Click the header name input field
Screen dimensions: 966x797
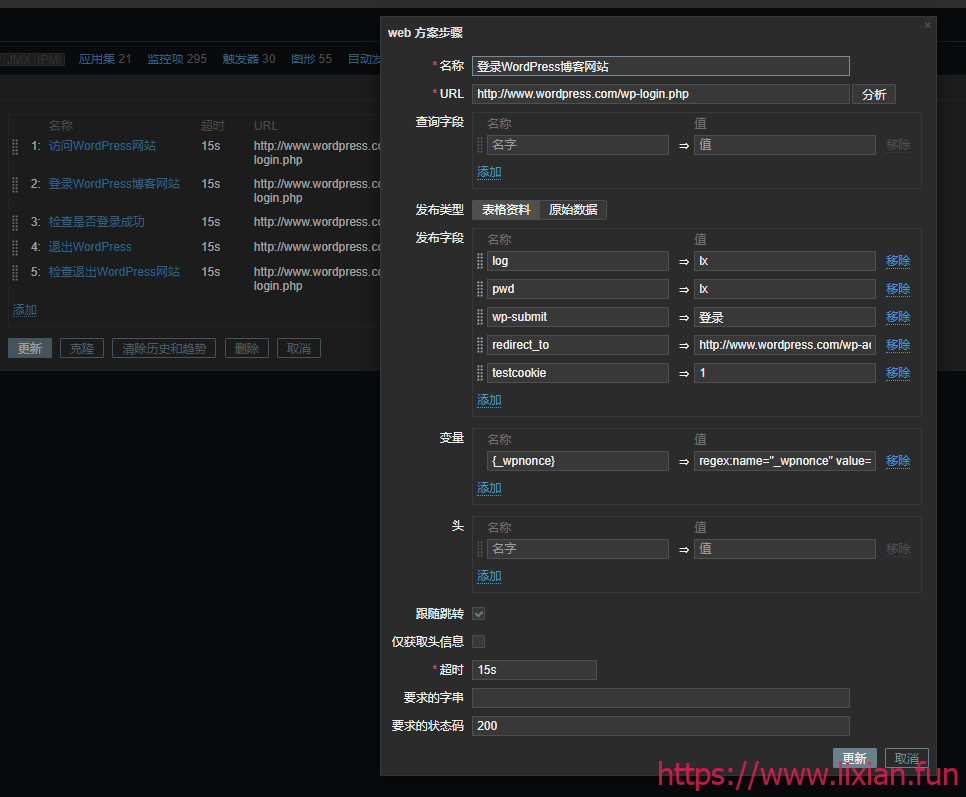pos(577,549)
